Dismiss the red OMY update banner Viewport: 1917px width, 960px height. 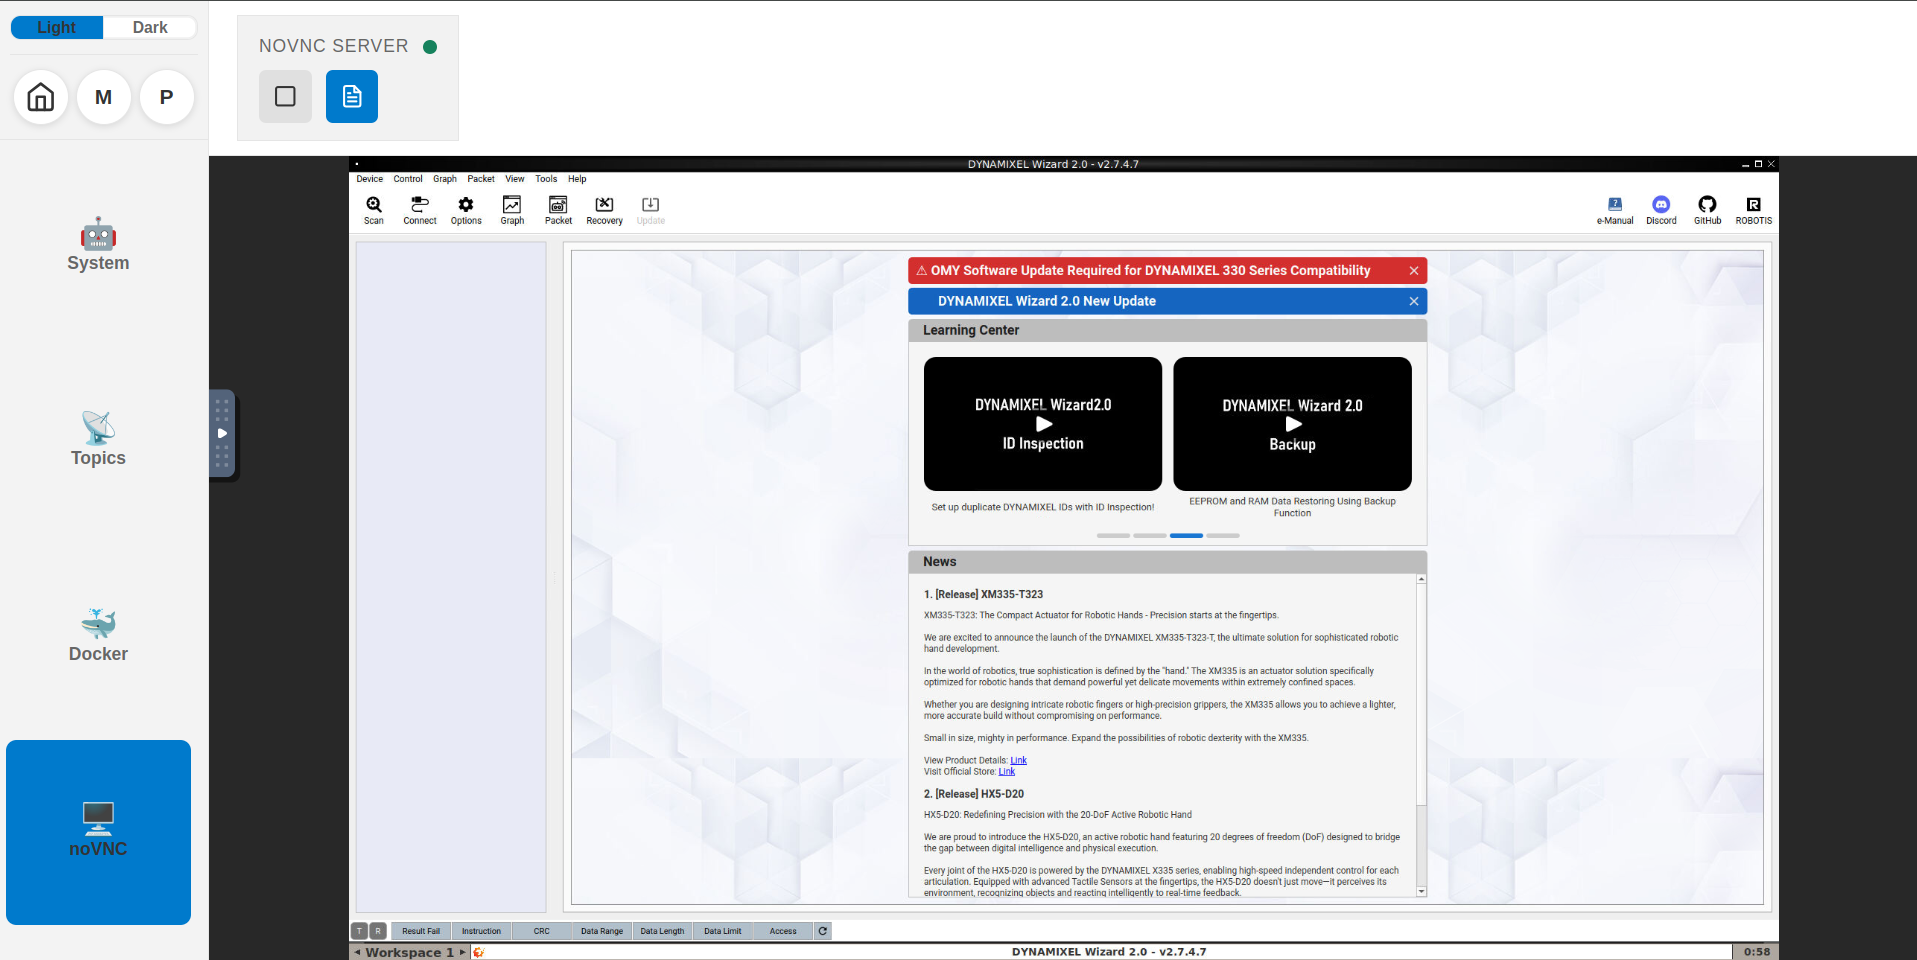(1414, 271)
